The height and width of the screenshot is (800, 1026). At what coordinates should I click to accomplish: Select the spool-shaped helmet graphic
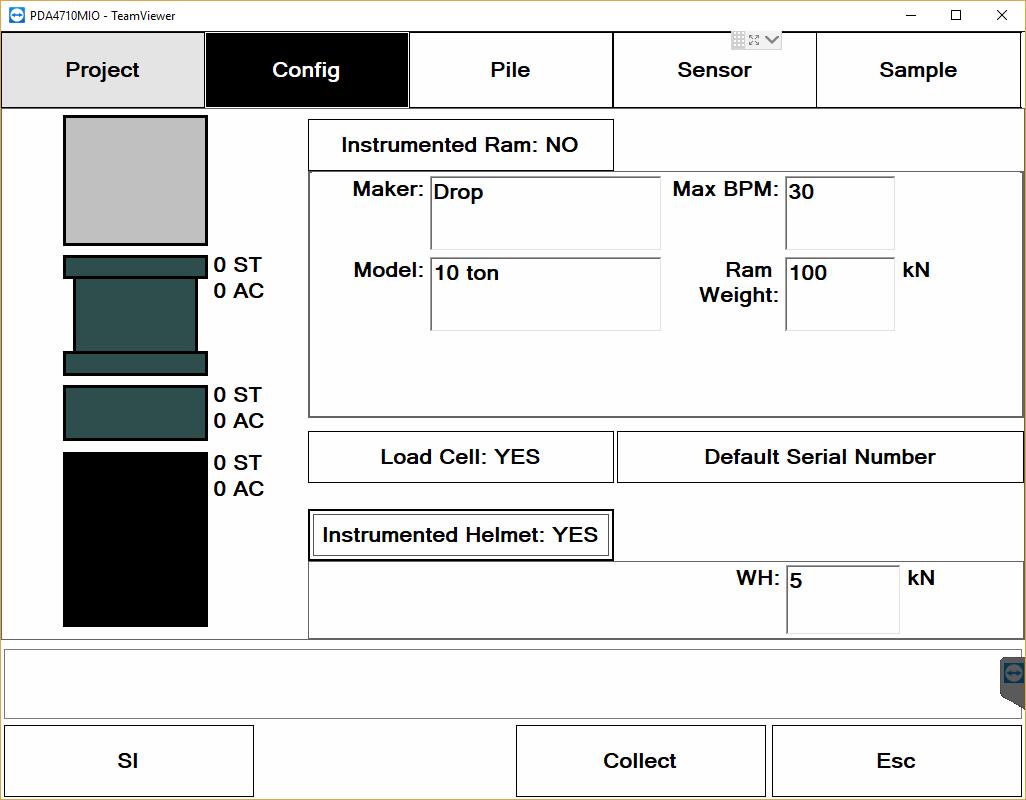coord(135,315)
